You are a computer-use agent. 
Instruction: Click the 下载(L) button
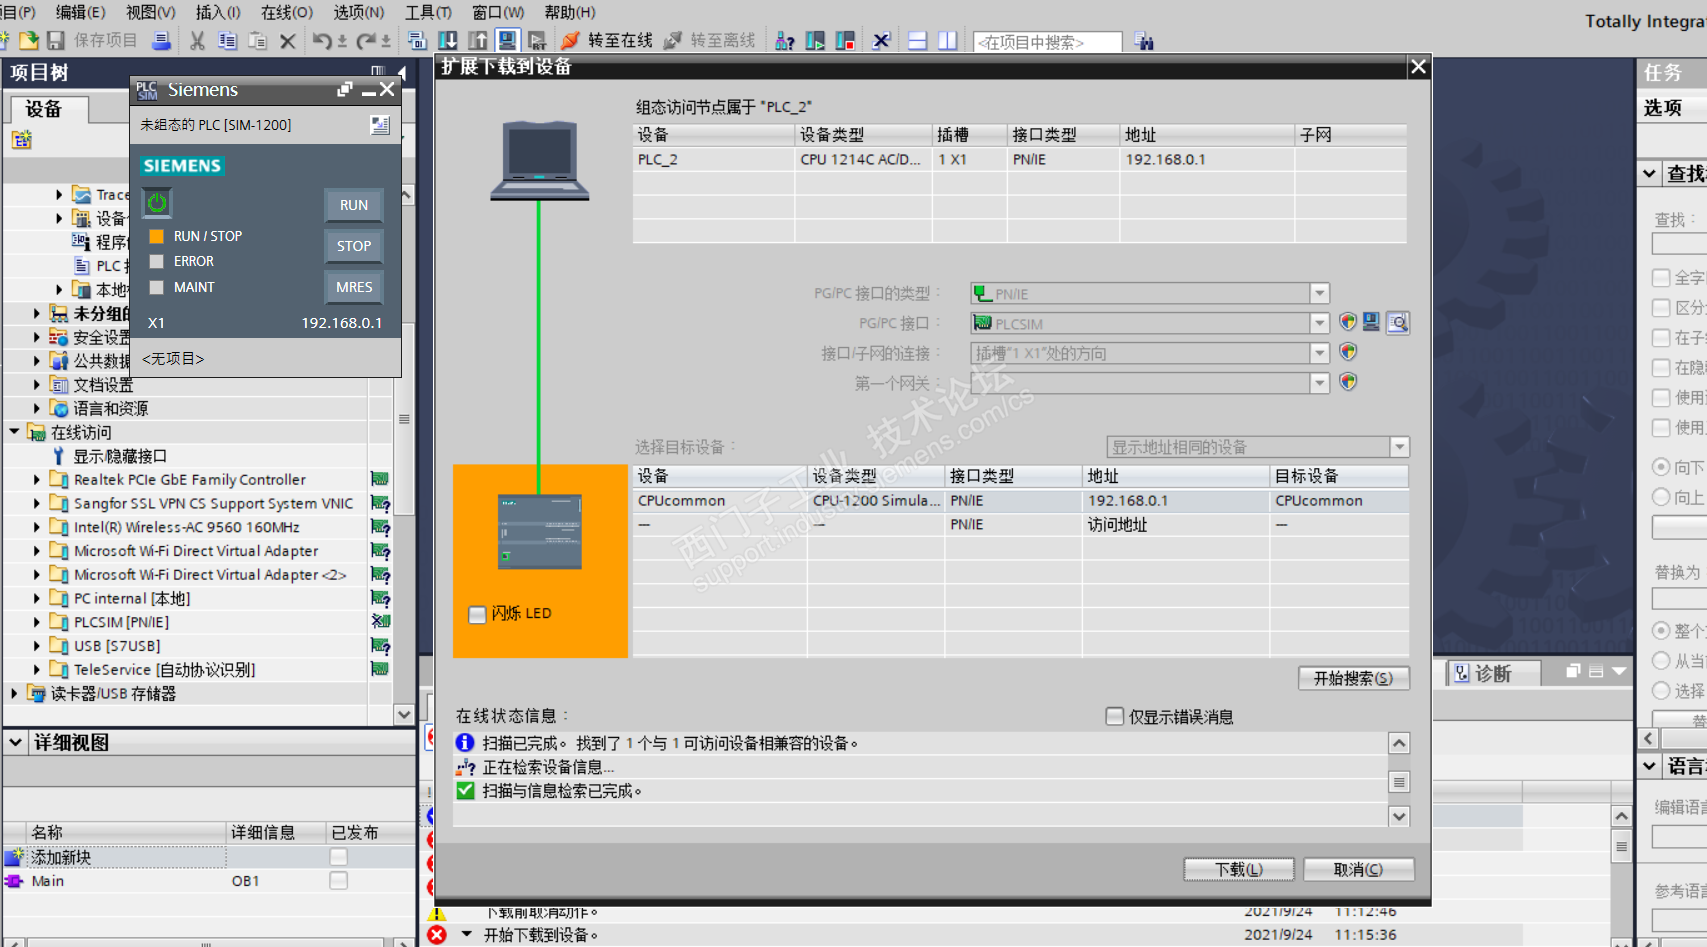(x=1239, y=870)
